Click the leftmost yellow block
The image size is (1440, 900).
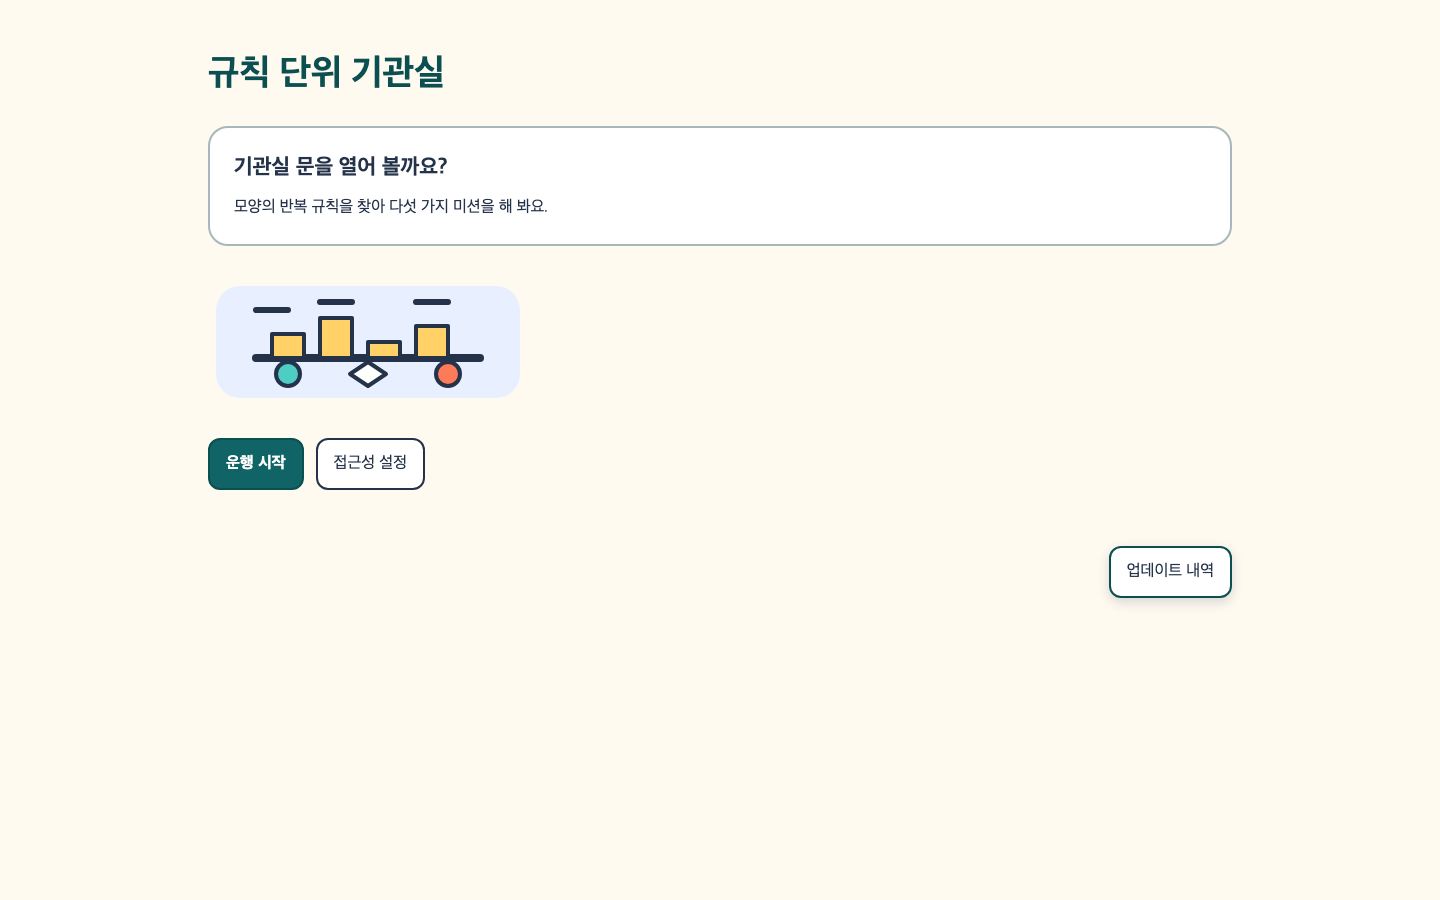(288, 345)
